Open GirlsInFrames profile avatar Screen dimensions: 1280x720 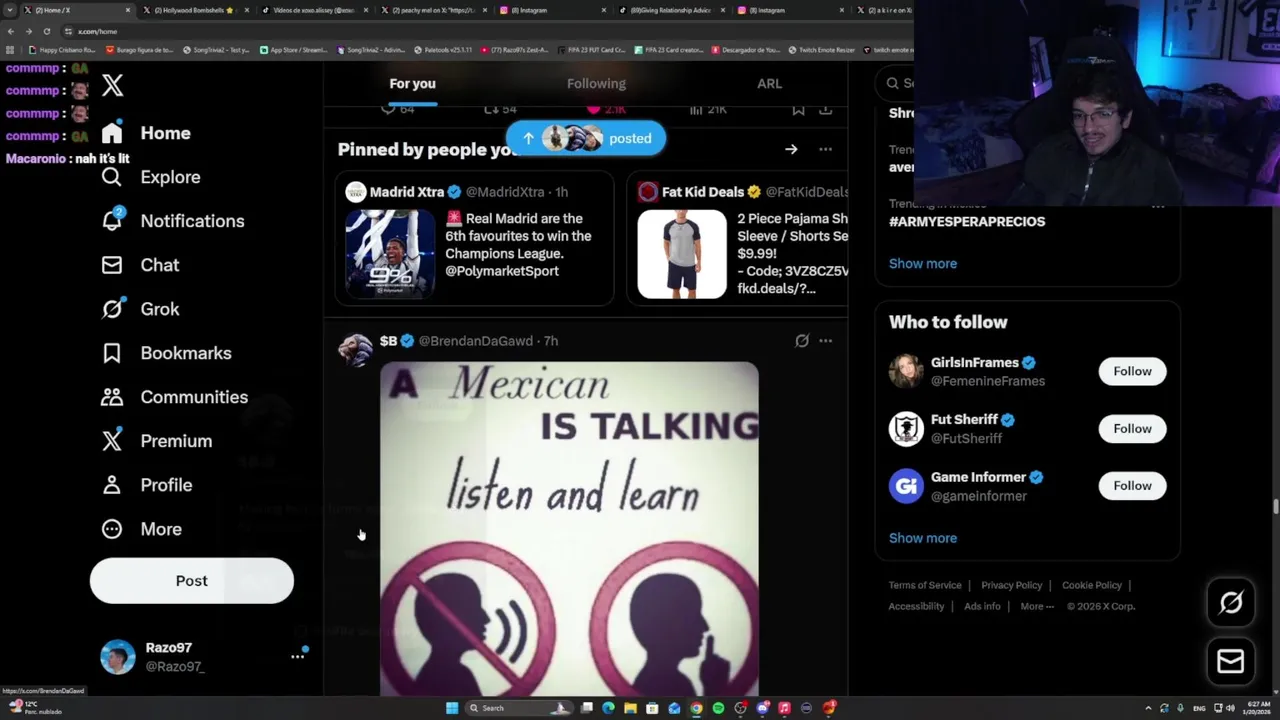[x=906, y=371]
